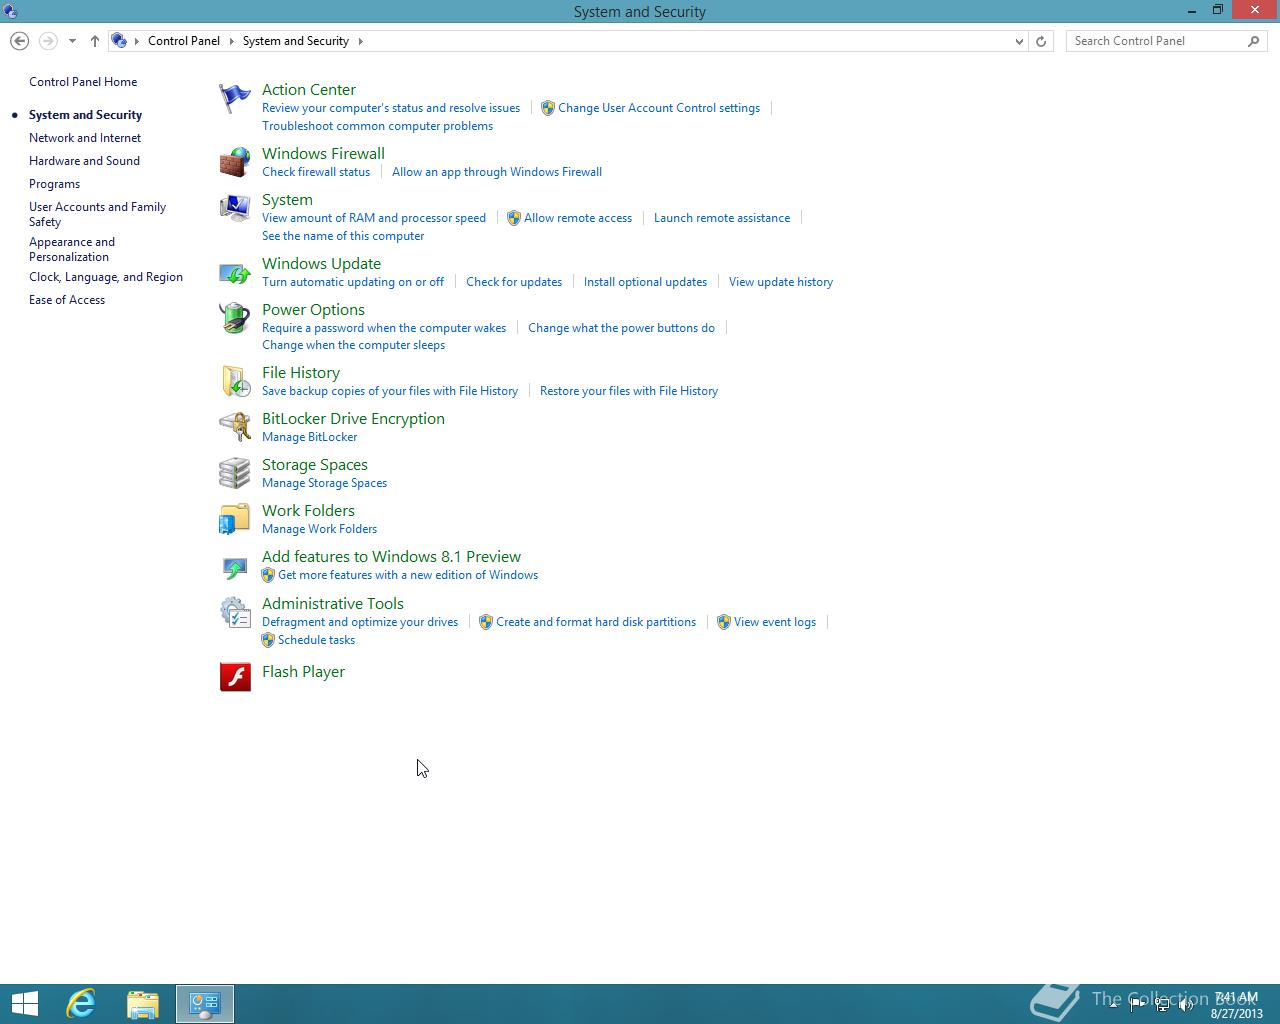1280x1024 pixels.
Task: Click the network tray icon
Action: pyautogui.click(x=1162, y=1005)
